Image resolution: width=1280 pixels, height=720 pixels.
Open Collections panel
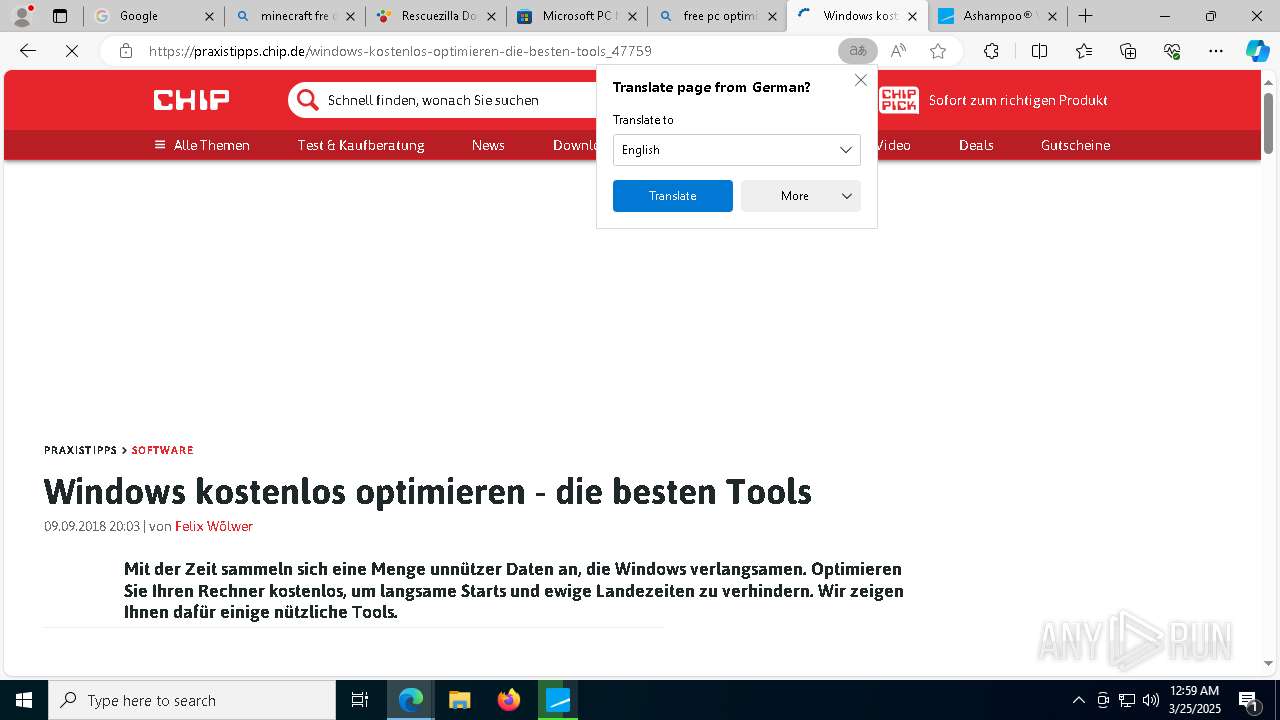1128,51
